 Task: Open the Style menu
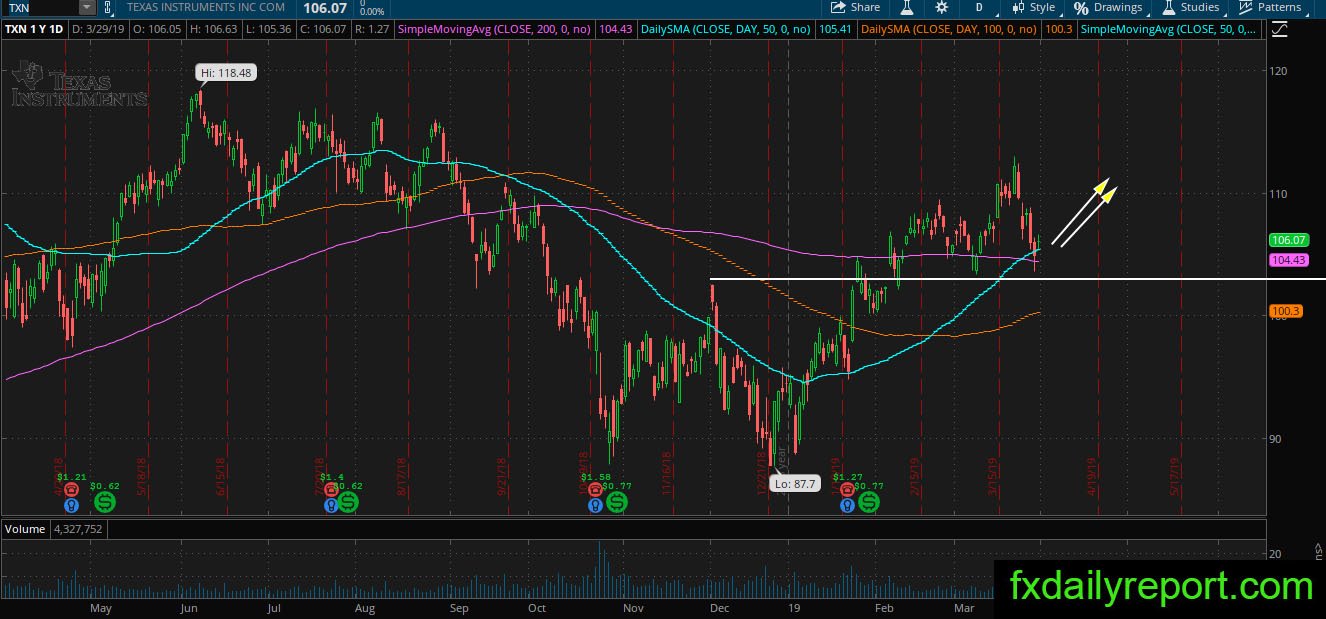click(x=1034, y=7)
